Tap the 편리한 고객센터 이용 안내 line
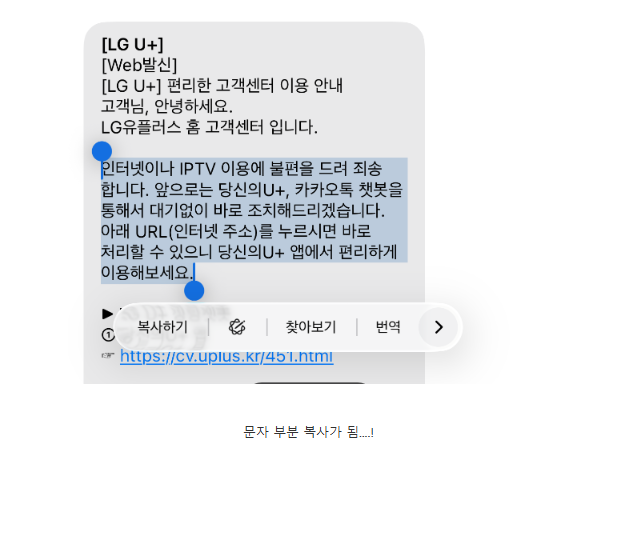Screen dimensions: 621x554 point(222,86)
